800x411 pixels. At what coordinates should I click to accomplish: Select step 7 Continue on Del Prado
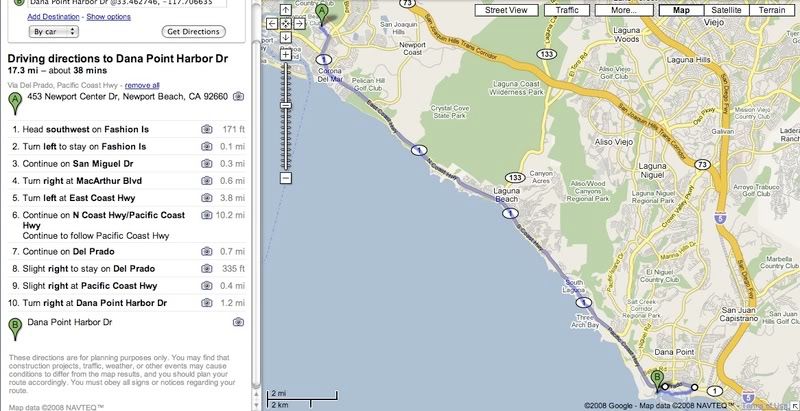coord(127,251)
